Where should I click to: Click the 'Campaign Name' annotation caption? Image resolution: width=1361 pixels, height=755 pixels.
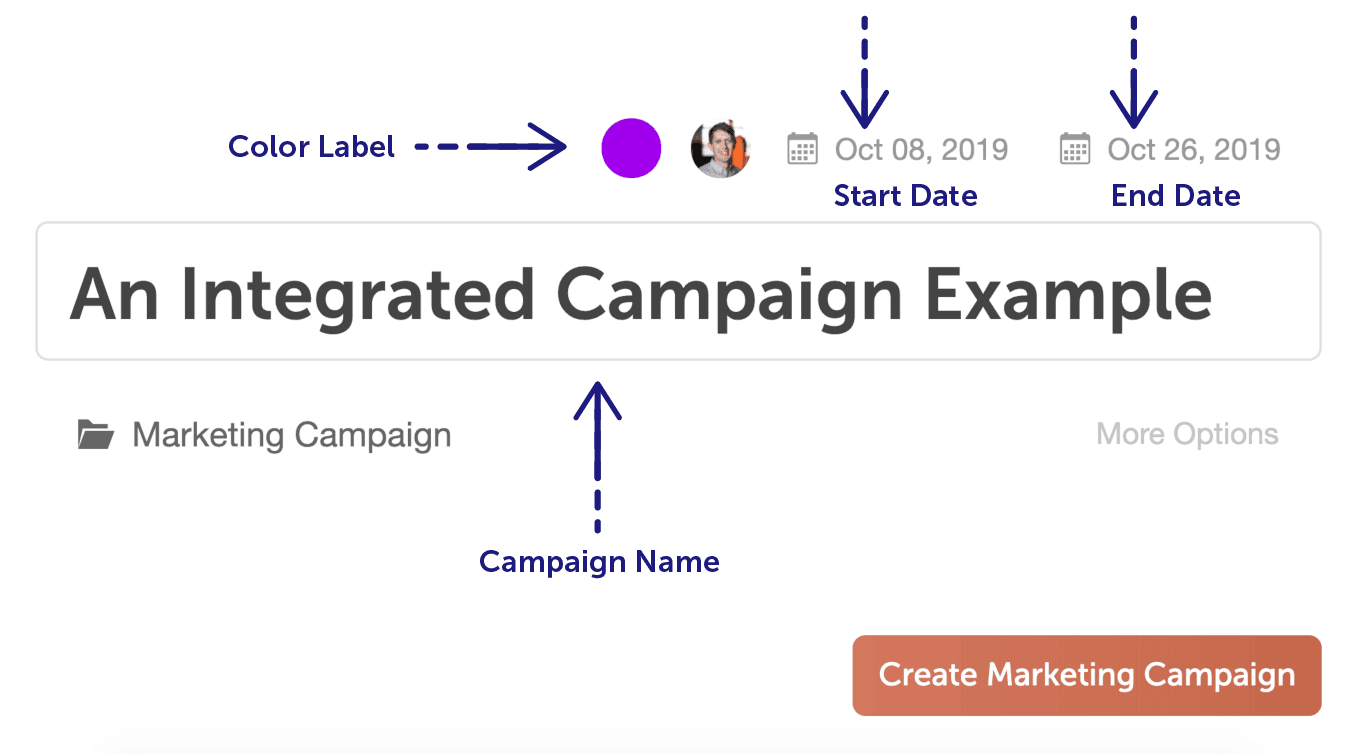(599, 561)
